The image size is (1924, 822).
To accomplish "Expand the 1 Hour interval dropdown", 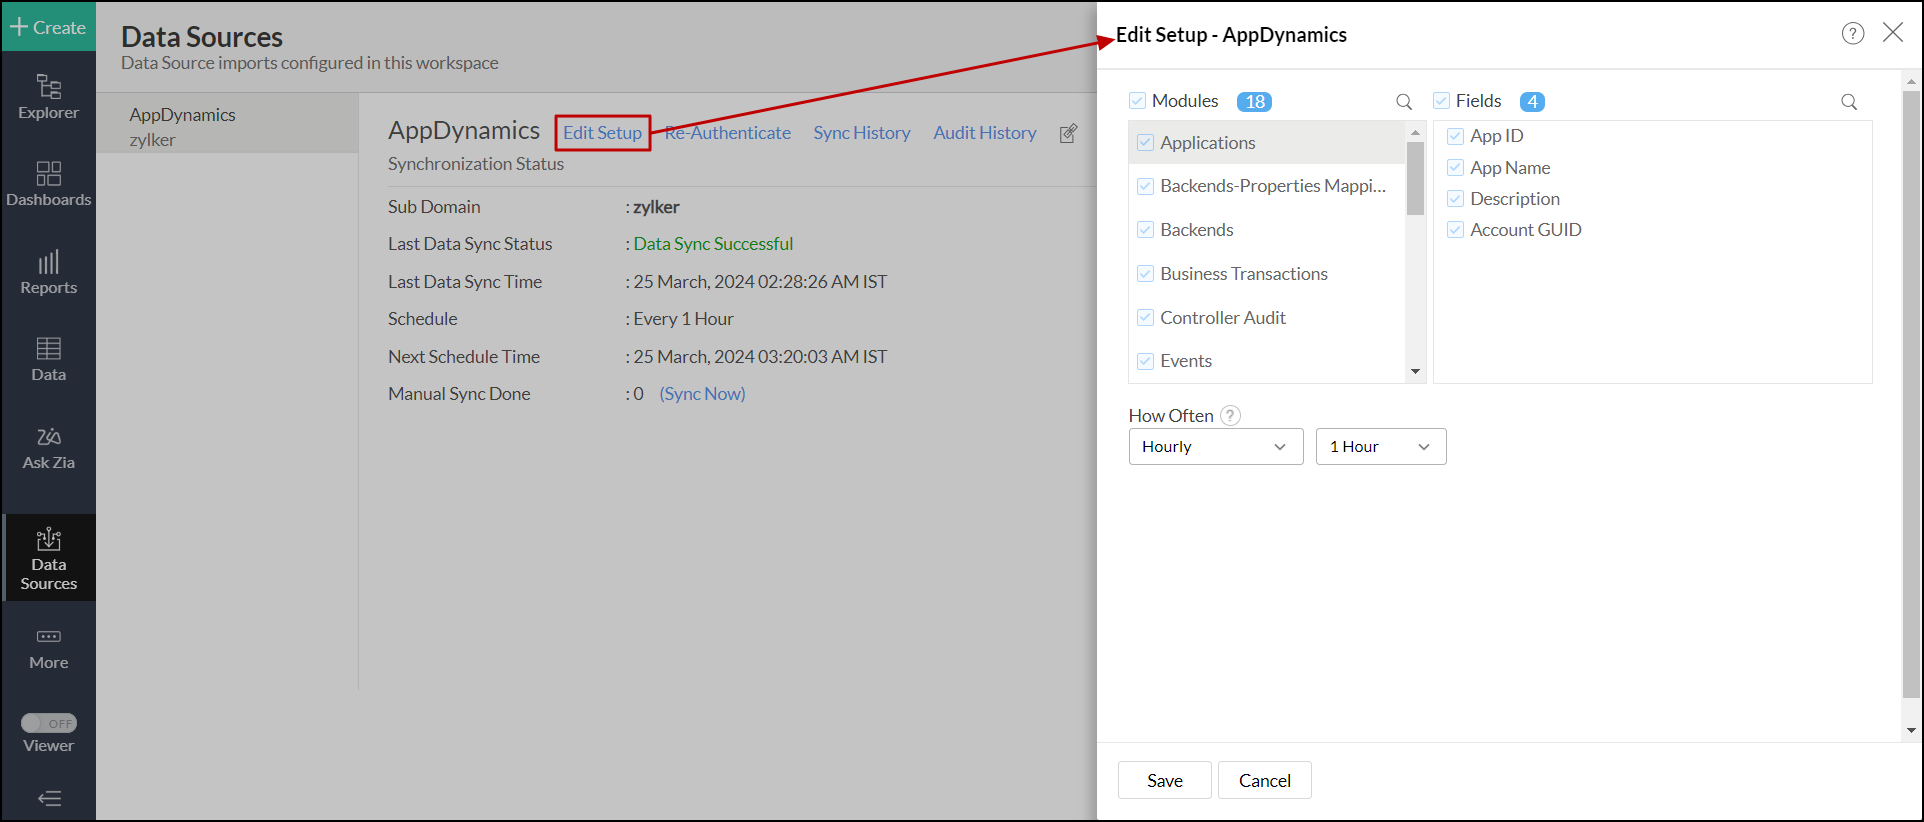I will (x=1380, y=447).
